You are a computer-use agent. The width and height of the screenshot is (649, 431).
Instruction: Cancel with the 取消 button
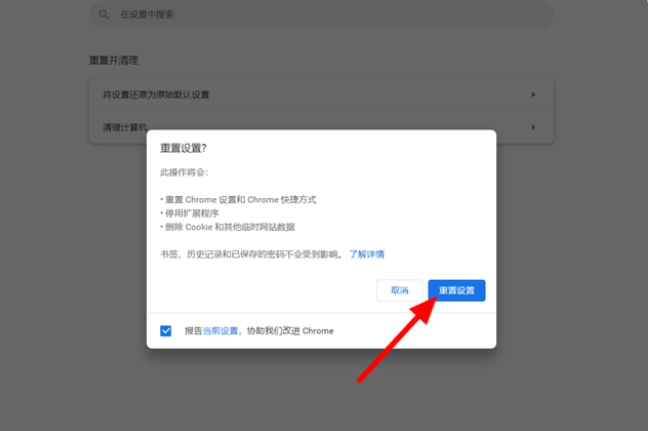pos(399,290)
